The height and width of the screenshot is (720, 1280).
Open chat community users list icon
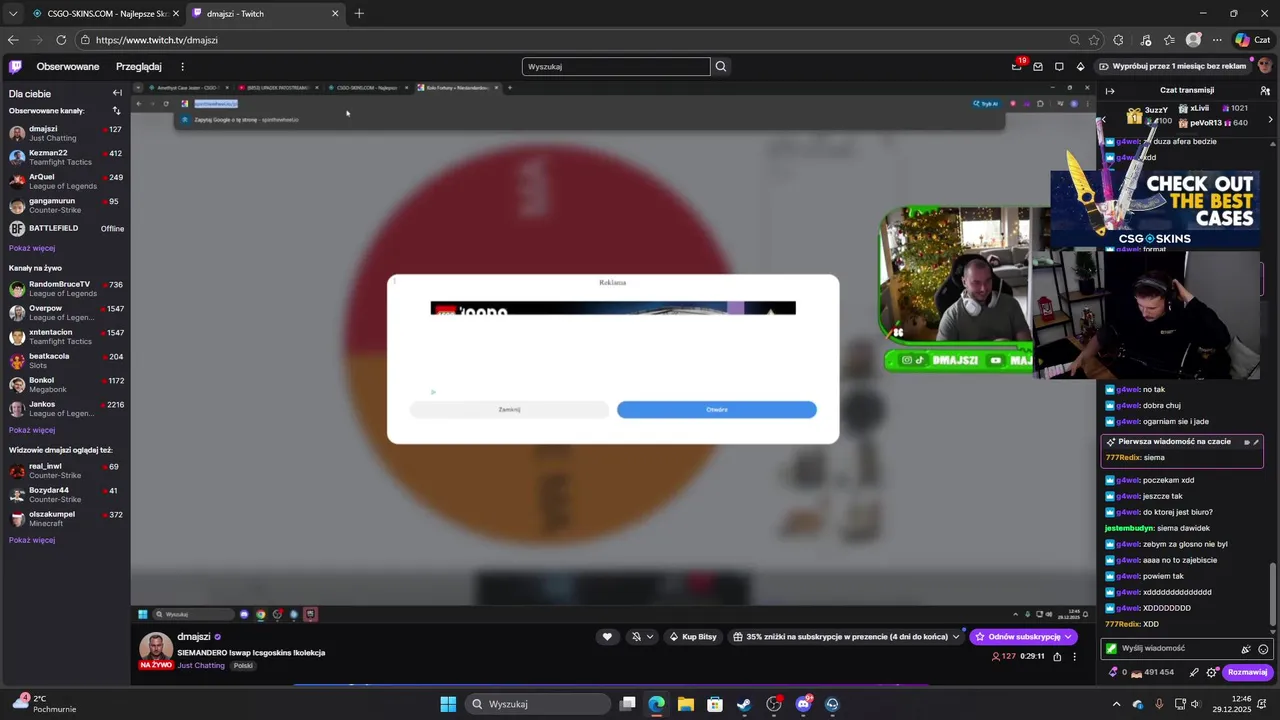pyautogui.click(x=1265, y=90)
